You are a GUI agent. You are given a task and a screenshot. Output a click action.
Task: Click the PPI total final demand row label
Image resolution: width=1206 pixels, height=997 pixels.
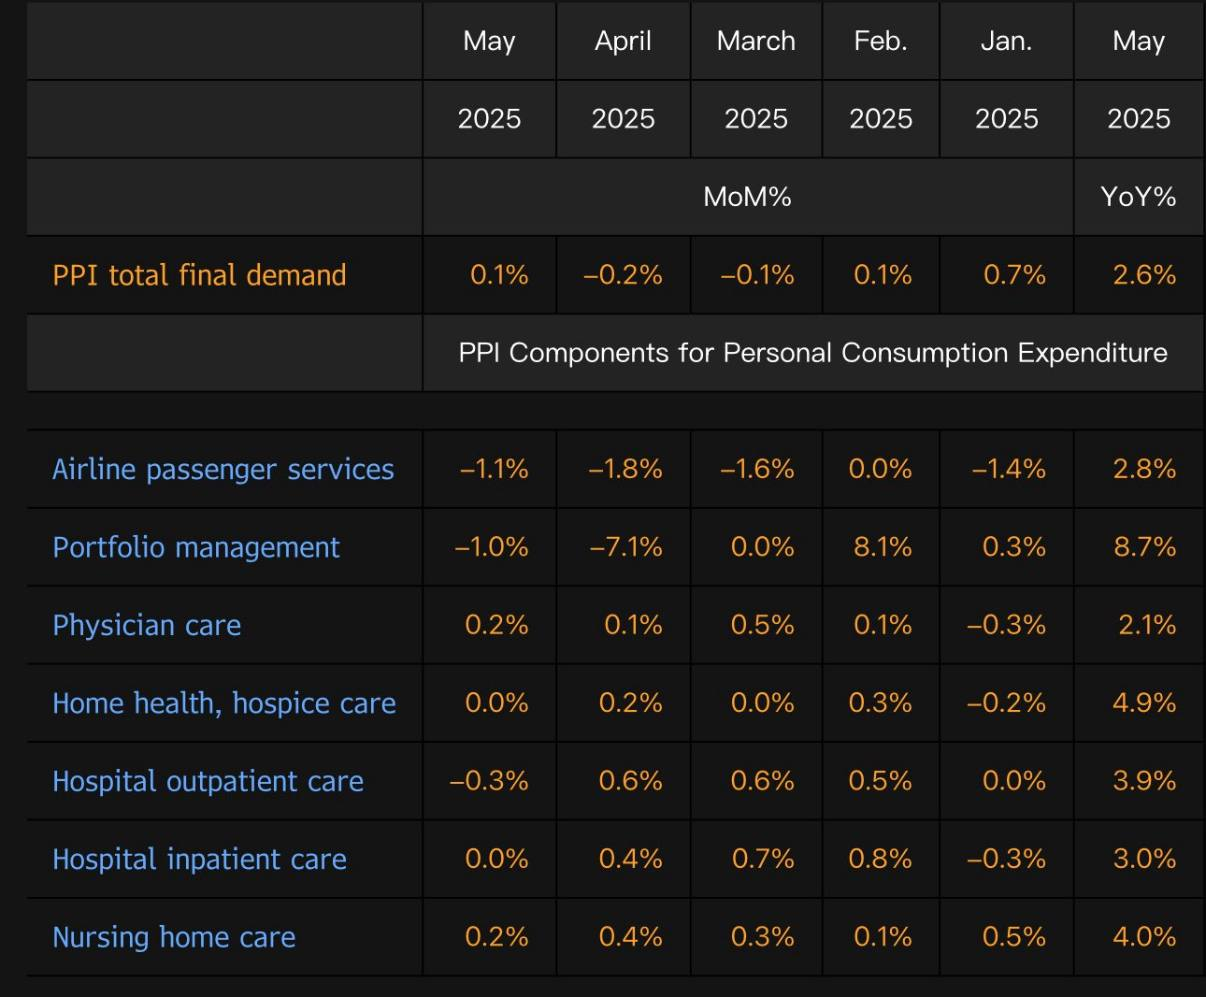[x=199, y=275]
